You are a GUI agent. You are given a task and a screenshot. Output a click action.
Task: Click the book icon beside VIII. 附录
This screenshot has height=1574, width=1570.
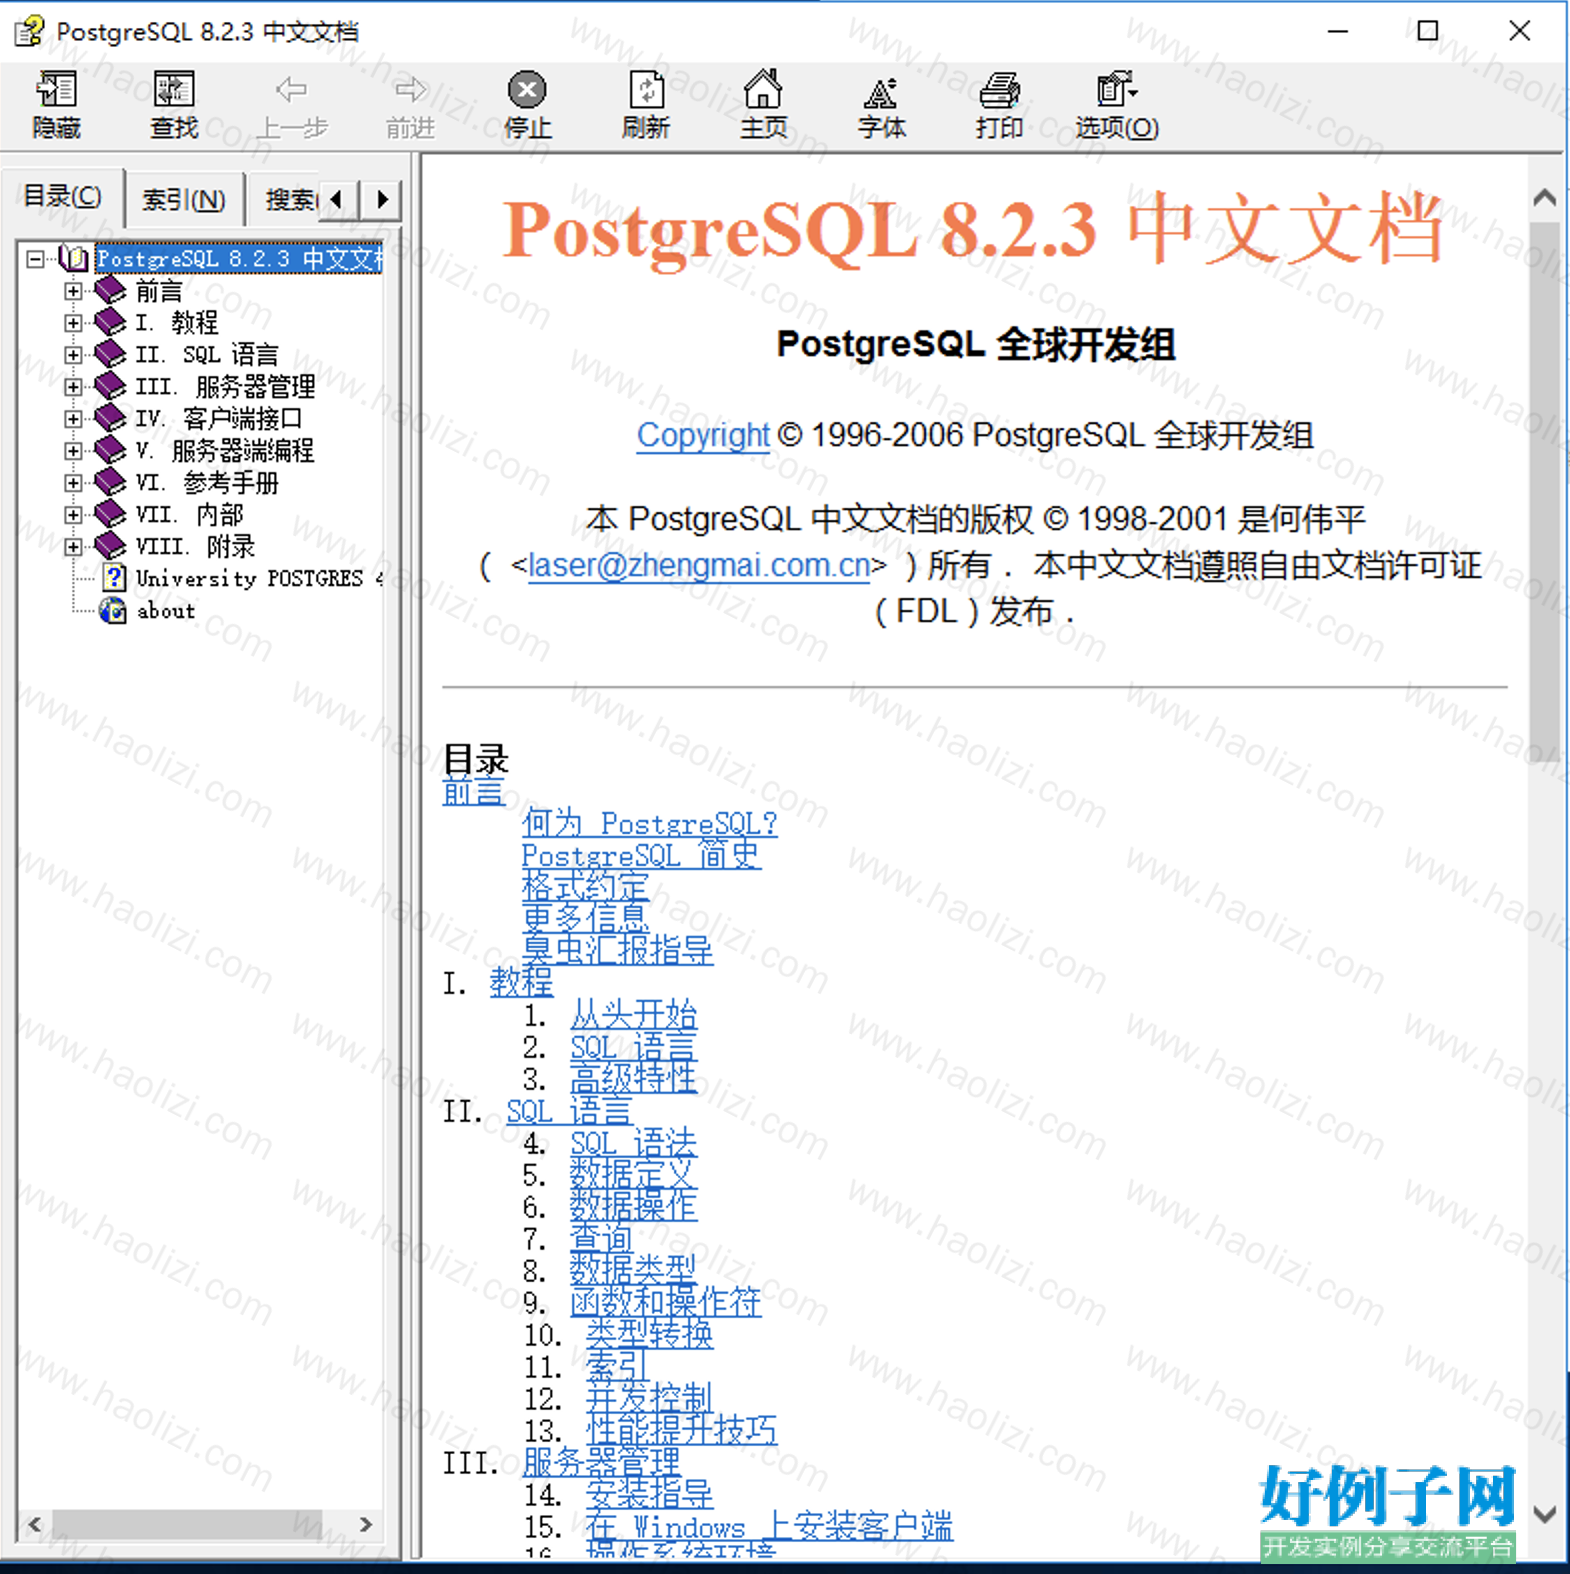pyautogui.click(x=110, y=546)
